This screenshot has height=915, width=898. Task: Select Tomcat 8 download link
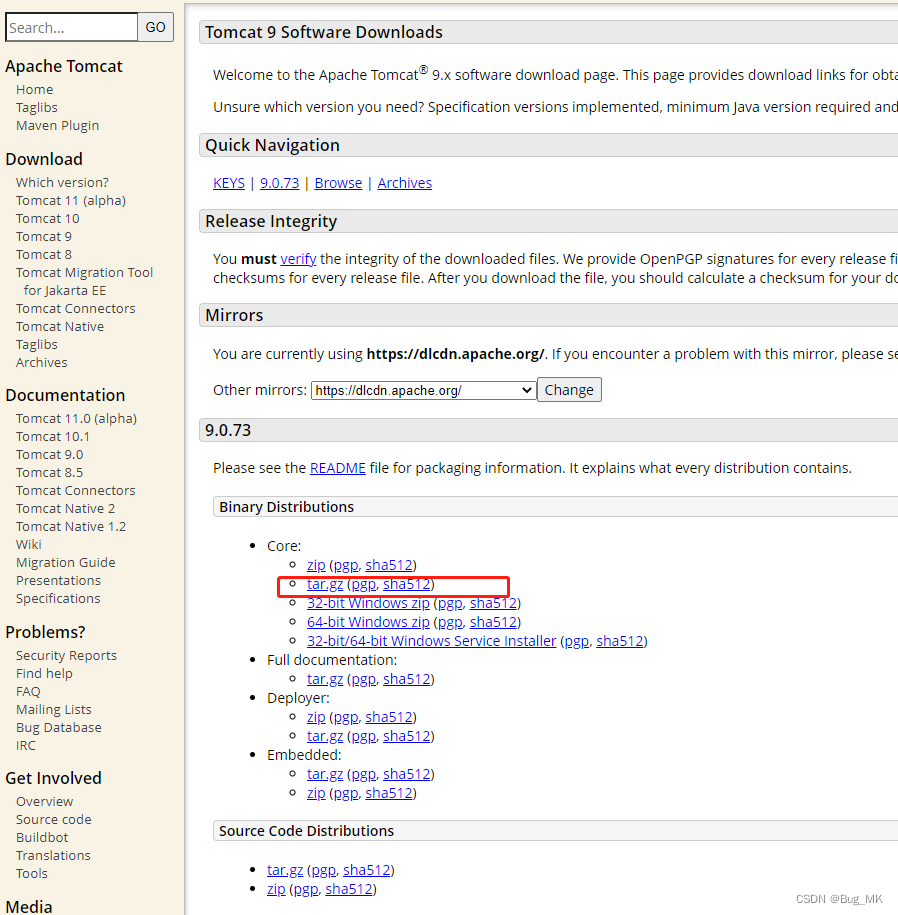pyautogui.click(x=44, y=254)
